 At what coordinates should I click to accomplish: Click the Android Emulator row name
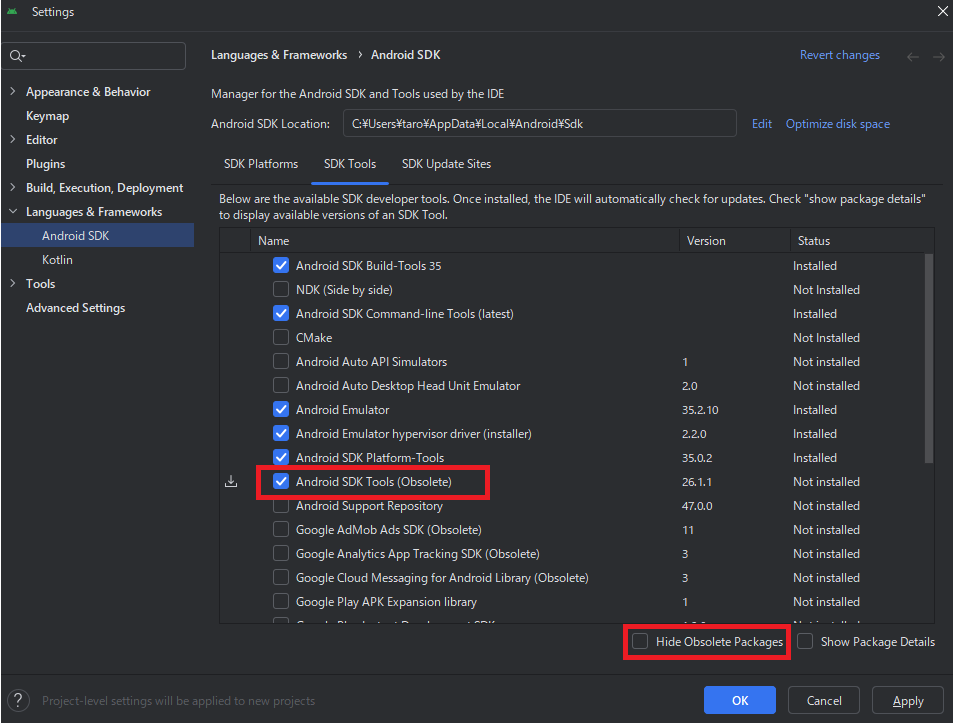tap(342, 410)
